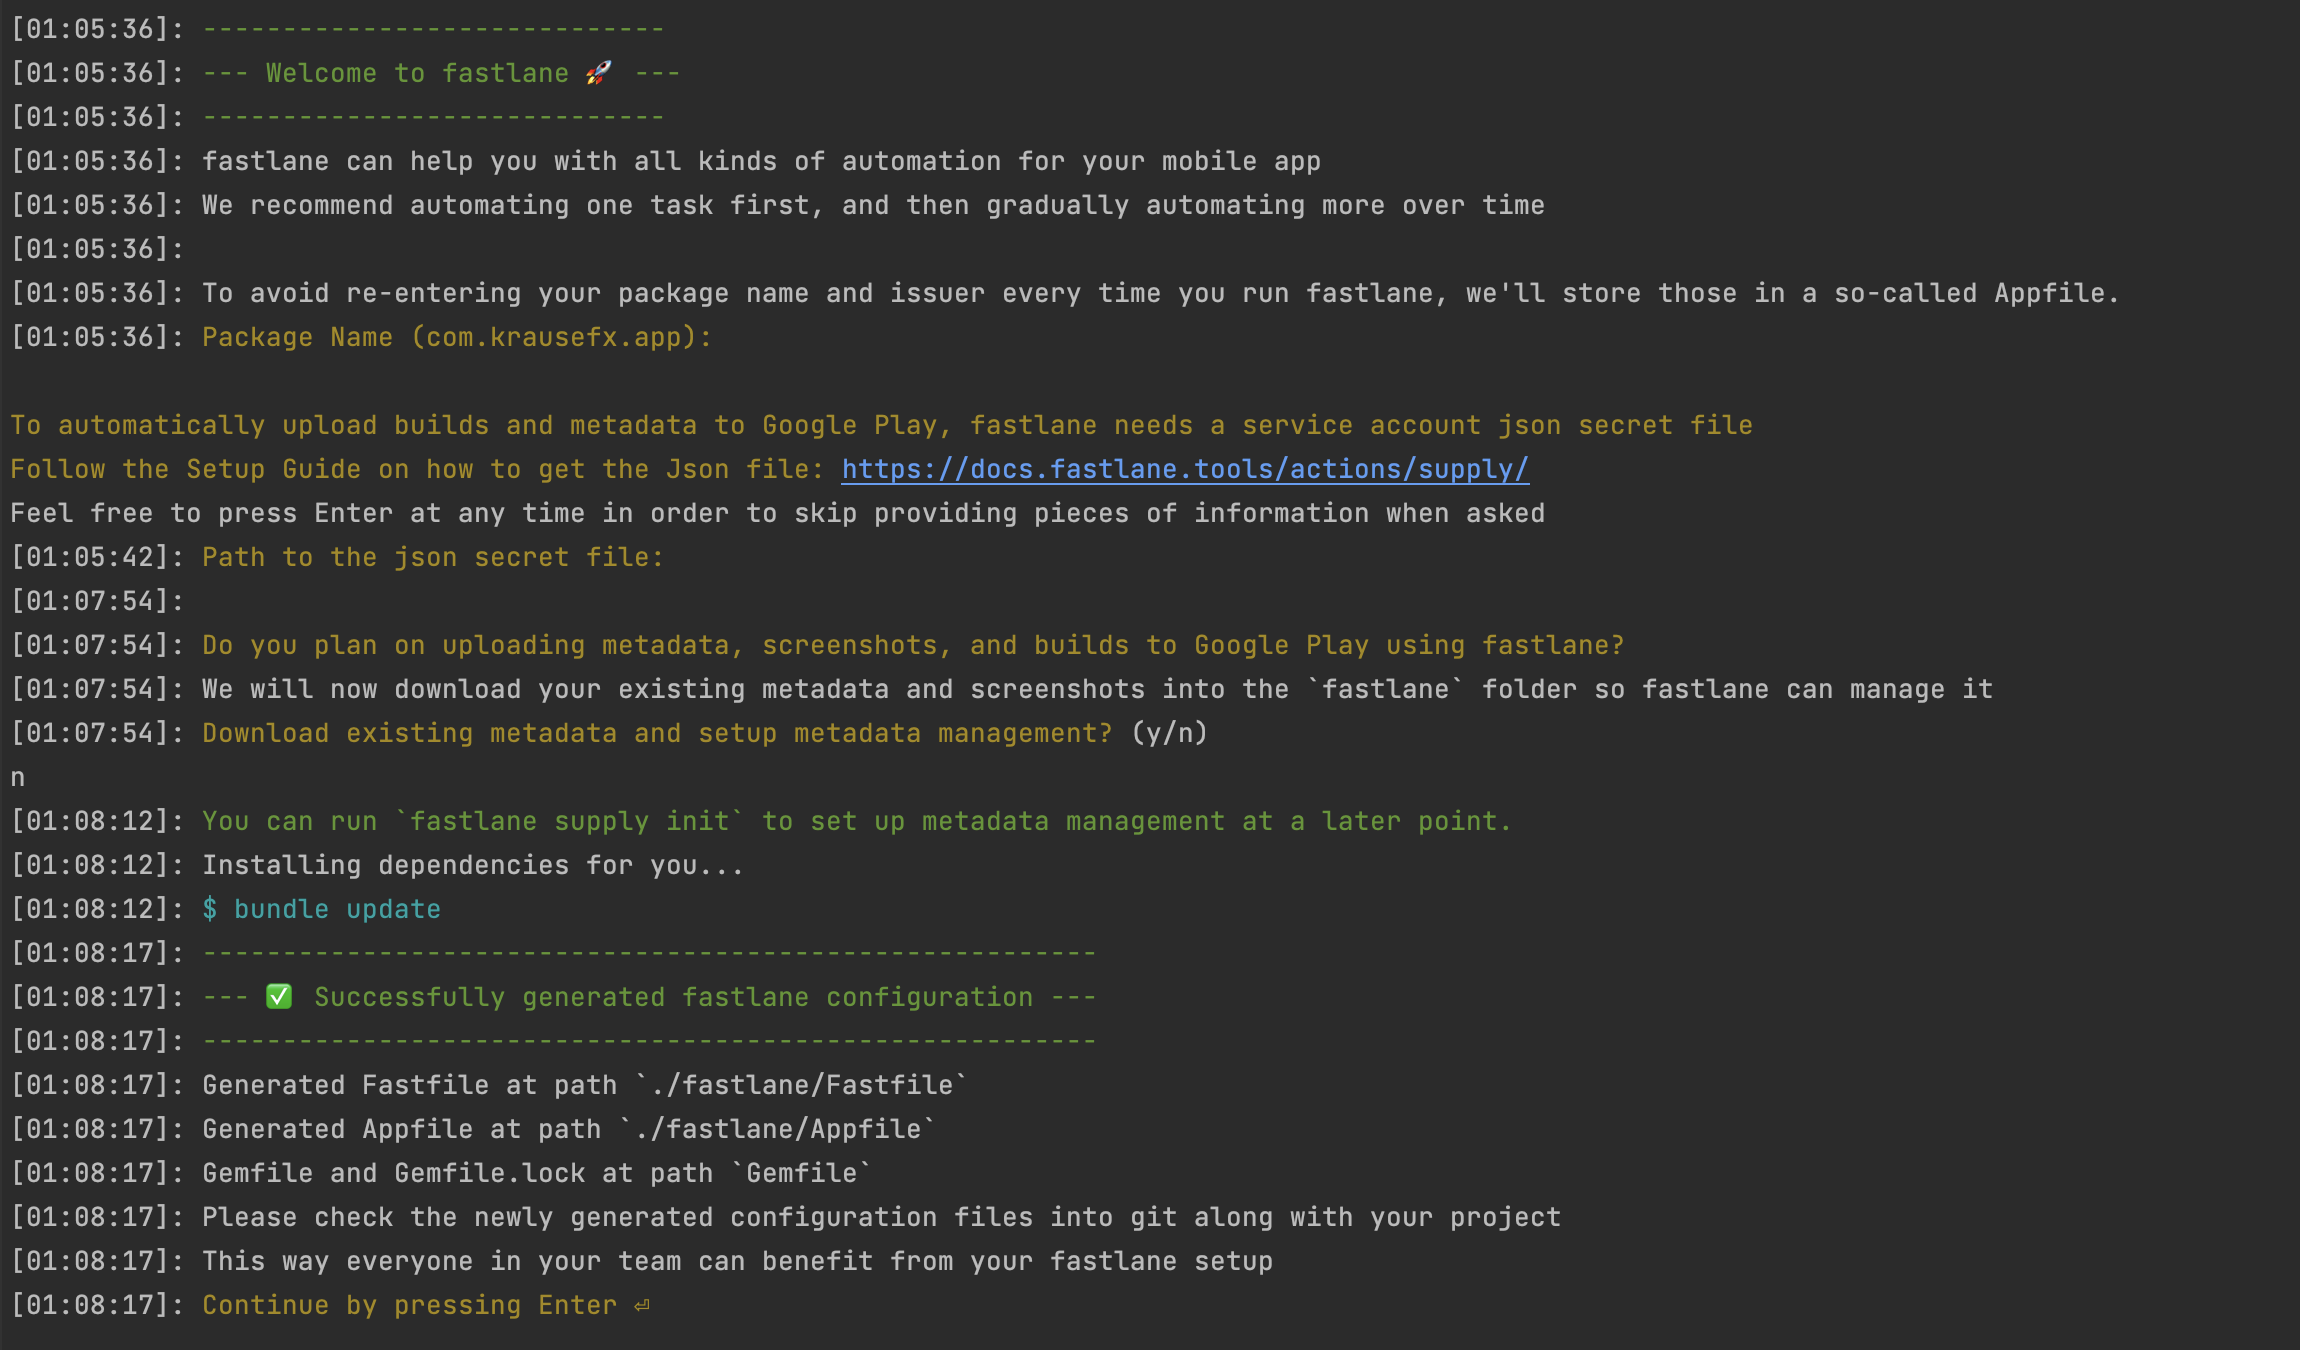Click the '(y/n)' choice text
The width and height of the screenshot is (2300, 1350).
1169,733
